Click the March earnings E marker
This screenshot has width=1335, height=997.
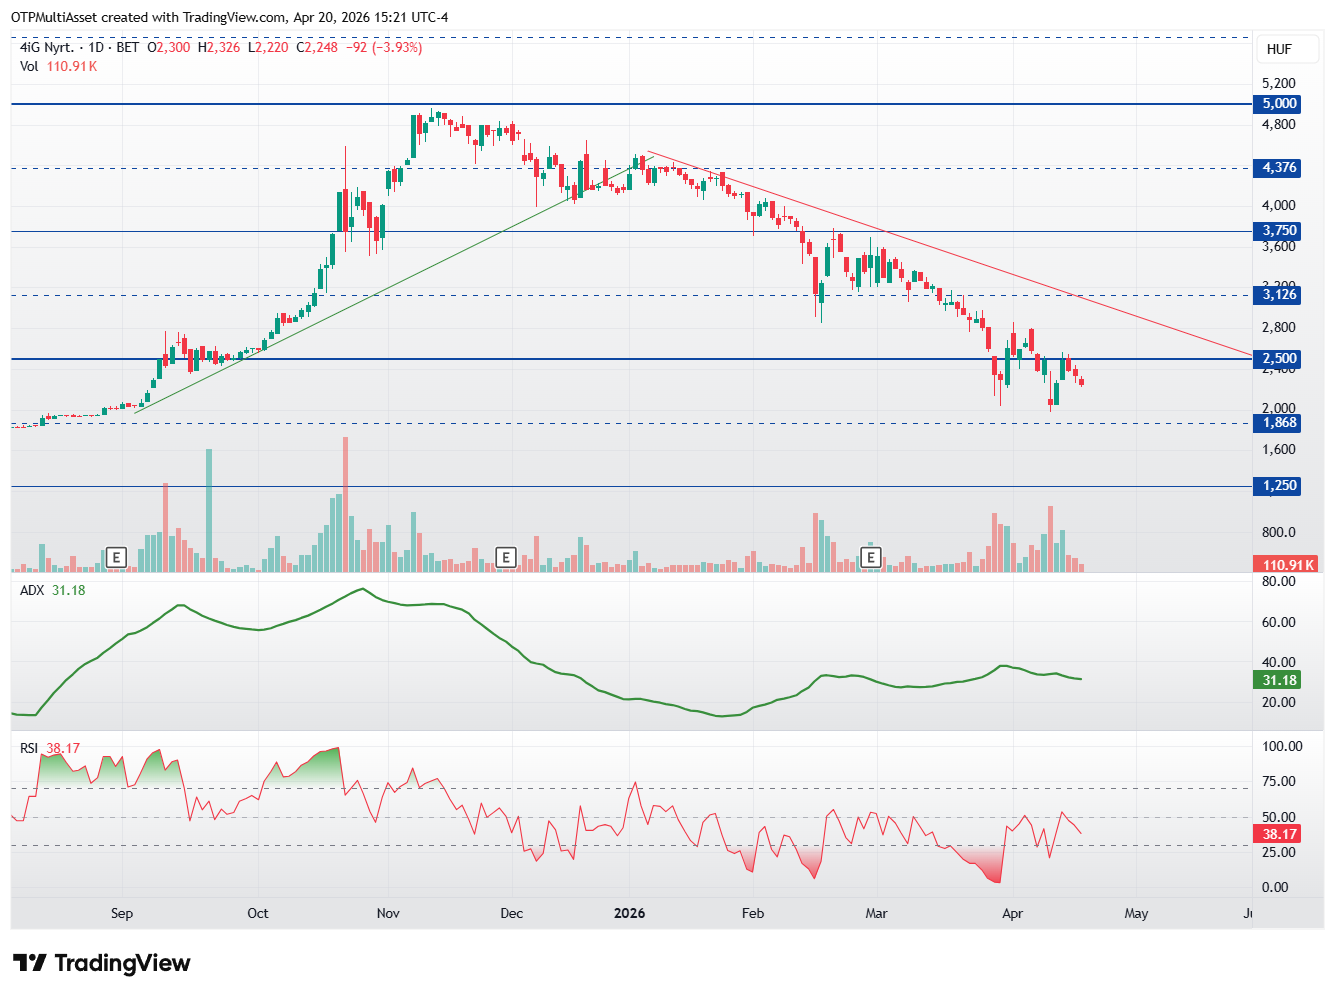[871, 557]
